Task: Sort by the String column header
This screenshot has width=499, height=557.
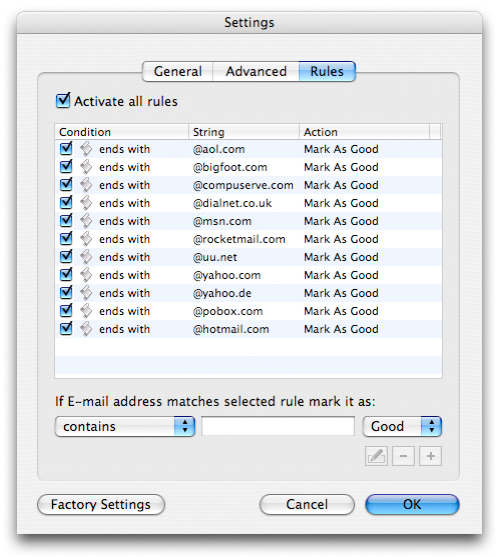Action: tap(244, 132)
